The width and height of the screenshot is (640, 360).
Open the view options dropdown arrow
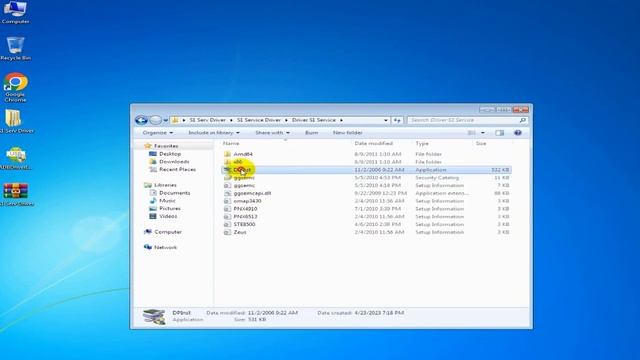483,133
